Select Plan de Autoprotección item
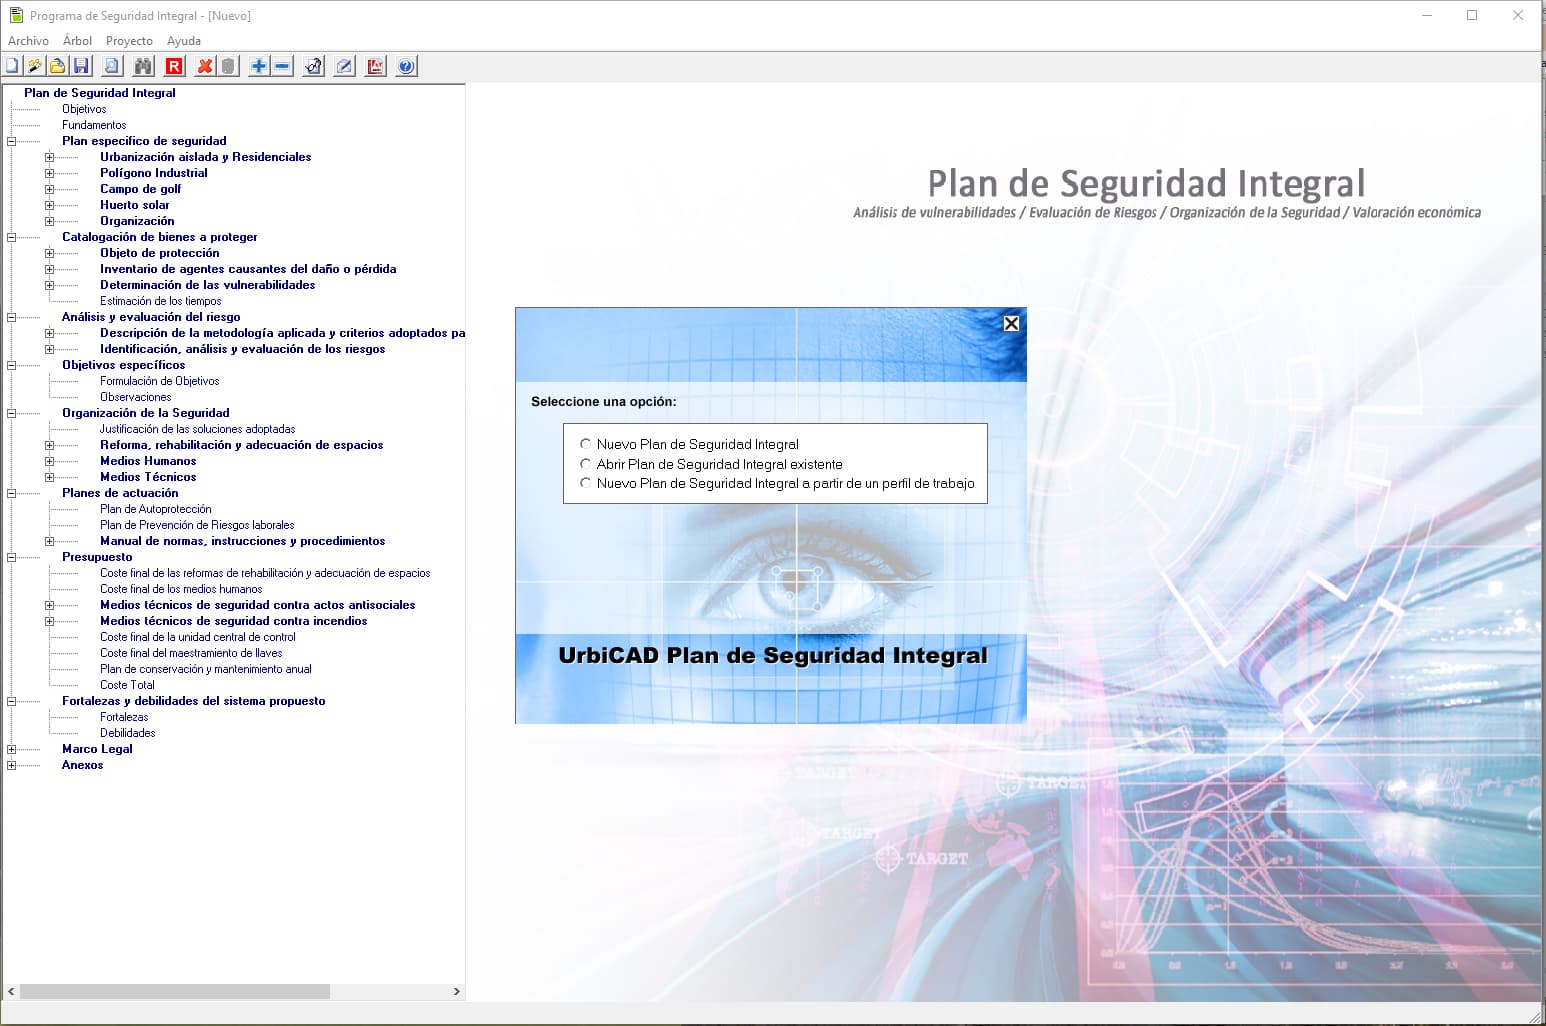Viewport: 1546px width, 1026px height. pos(156,509)
